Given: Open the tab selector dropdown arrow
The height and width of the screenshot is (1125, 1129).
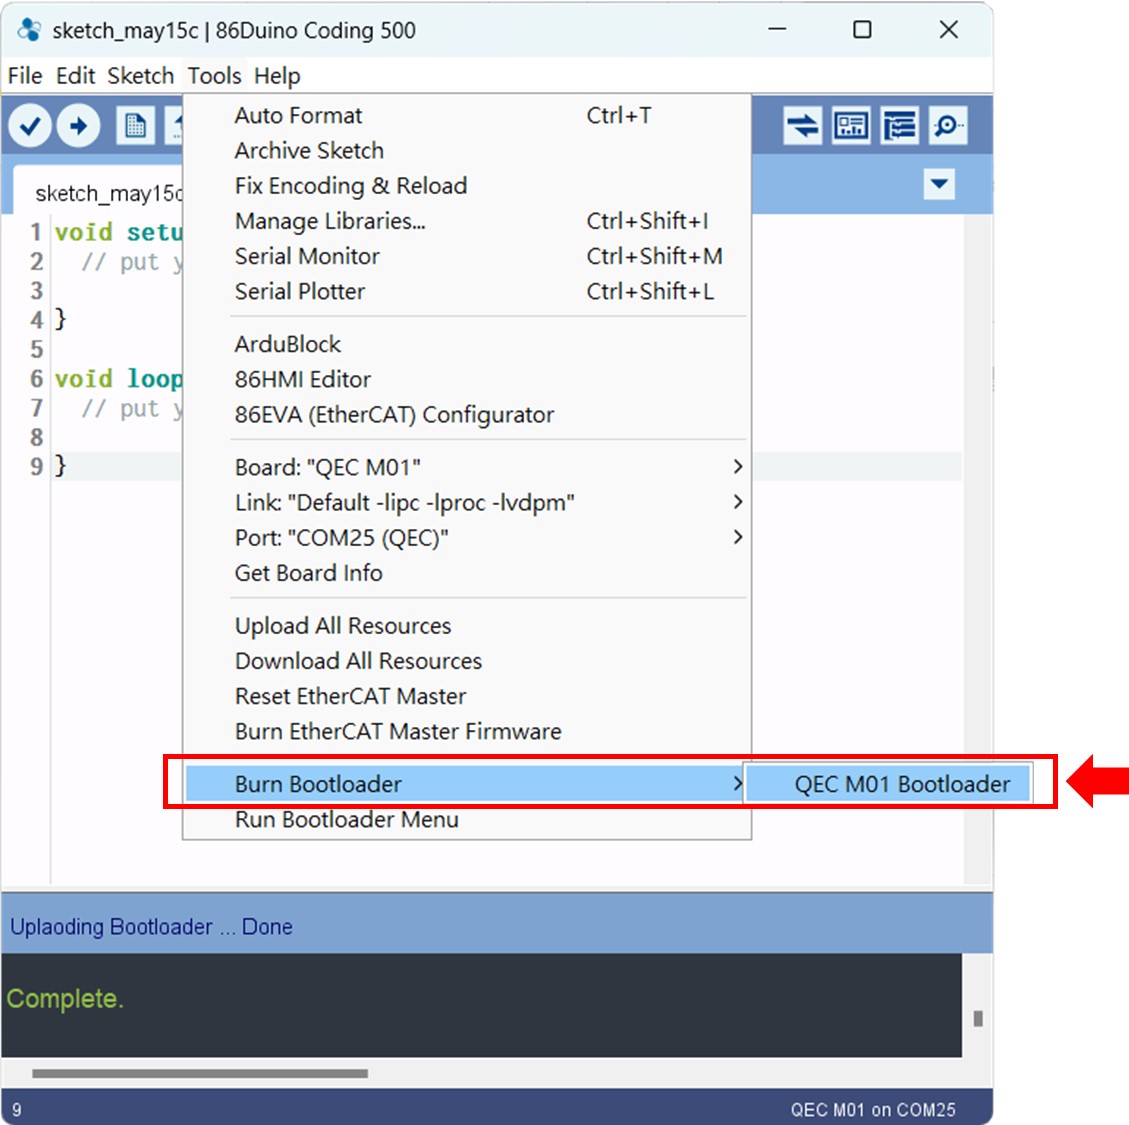Looking at the screenshot, I should click(x=938, y=185).
